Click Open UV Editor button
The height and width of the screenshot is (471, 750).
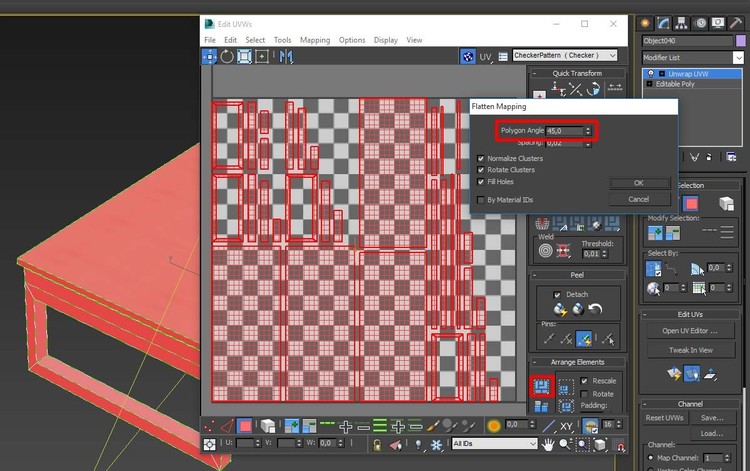690,331
